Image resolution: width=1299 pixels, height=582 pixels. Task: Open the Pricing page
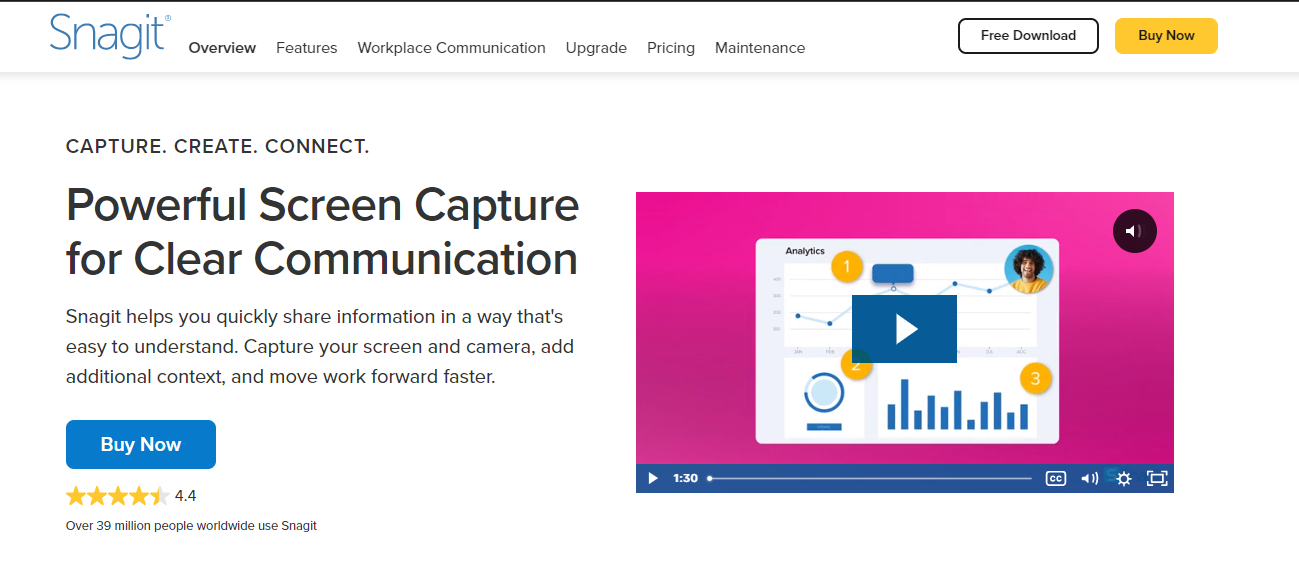[671, 48]
